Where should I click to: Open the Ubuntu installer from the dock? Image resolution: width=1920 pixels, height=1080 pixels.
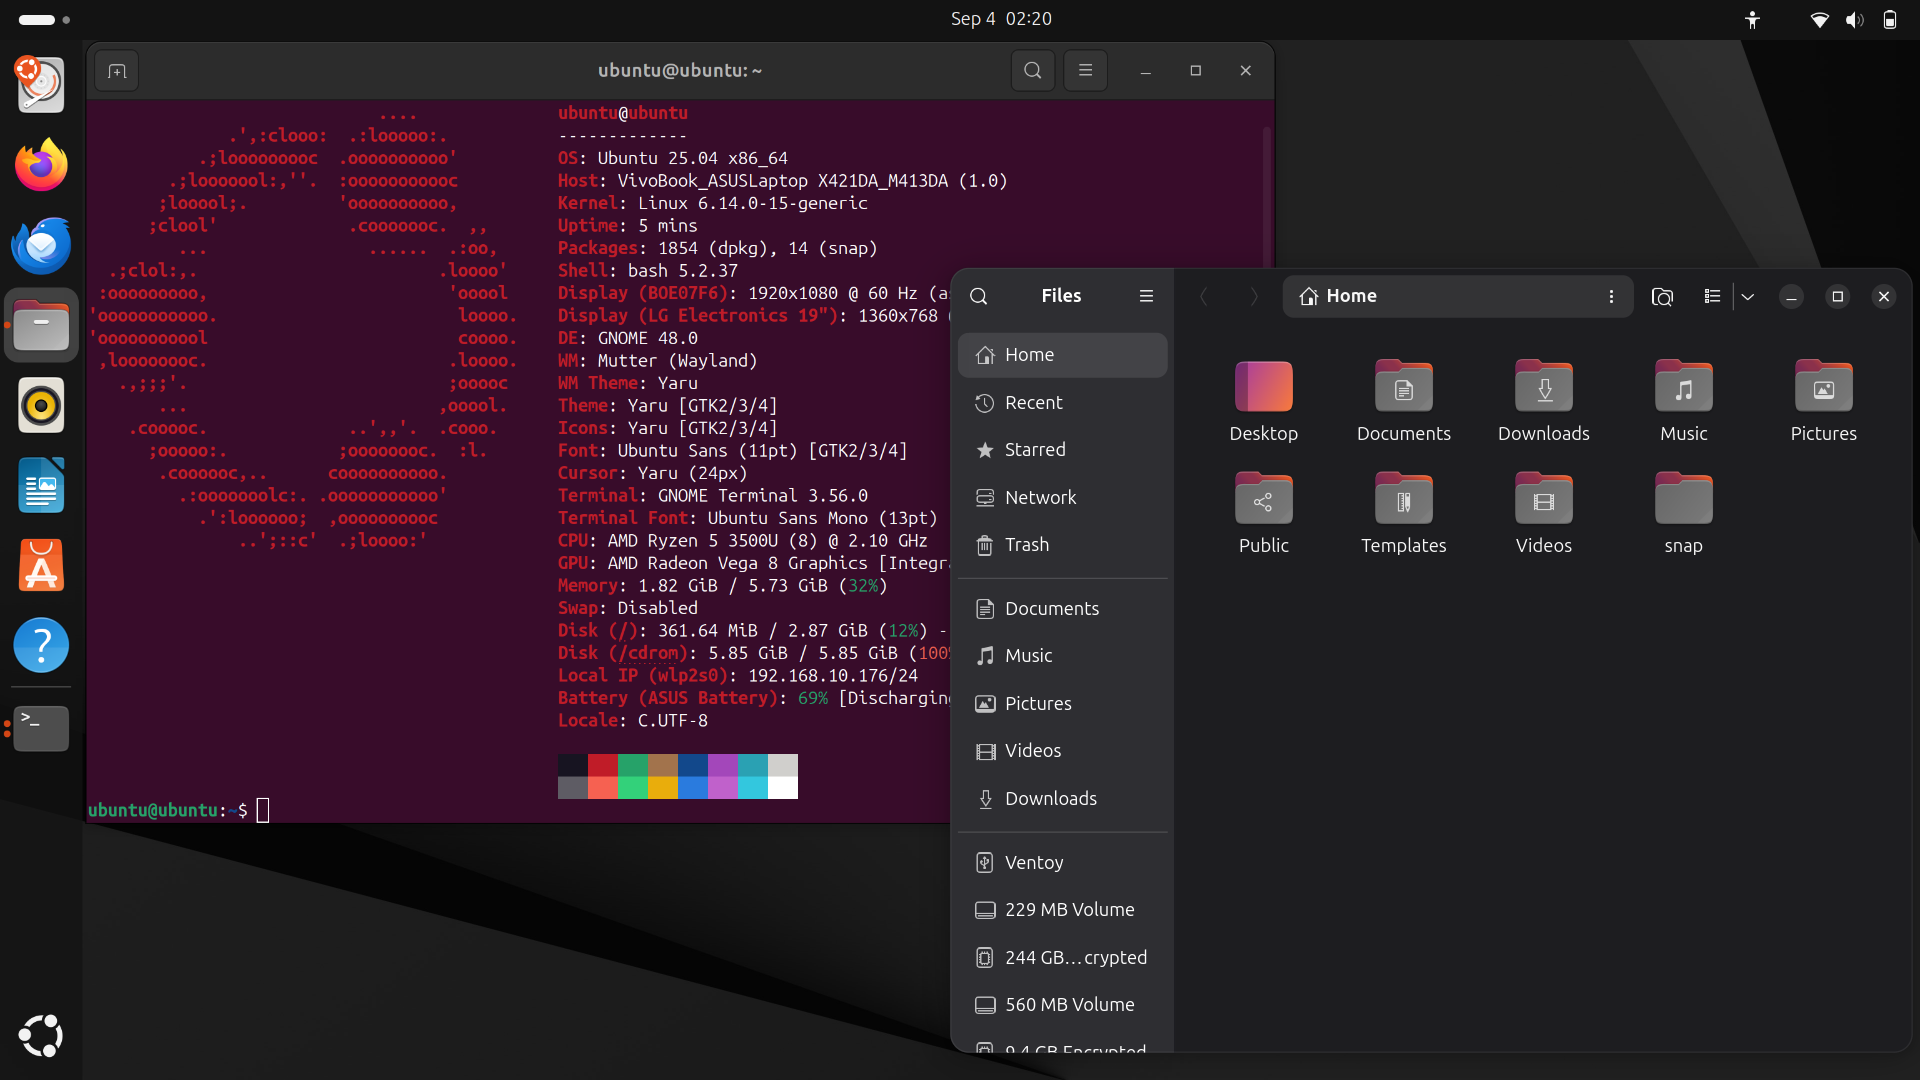click(x=41, y=85)
